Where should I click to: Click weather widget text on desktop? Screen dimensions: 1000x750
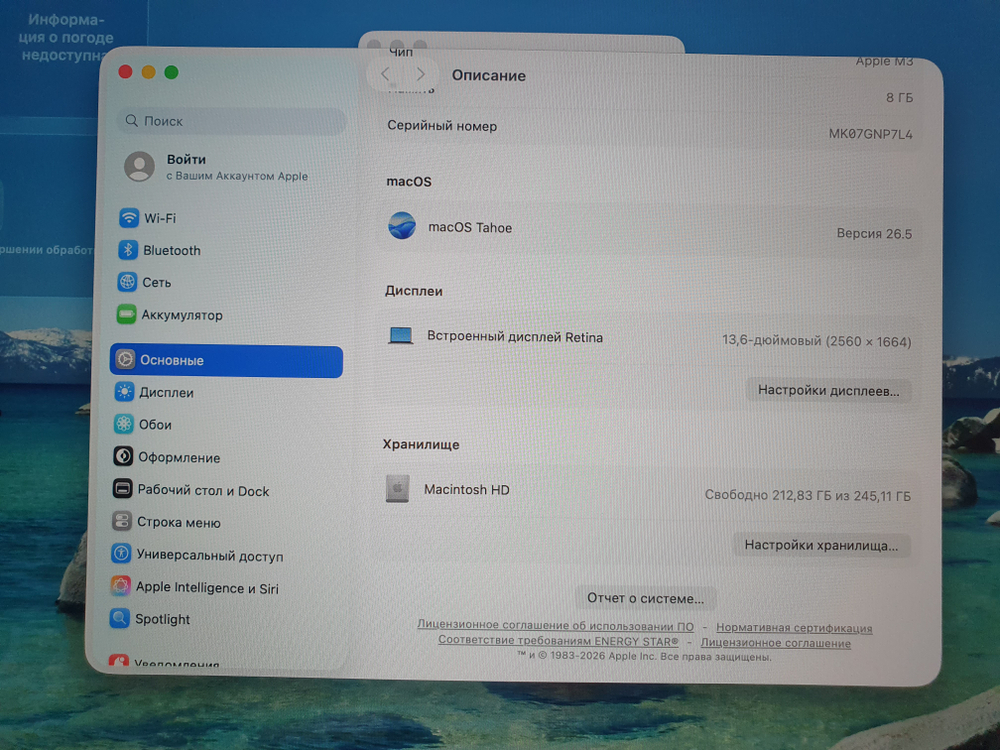click(65, 38)
